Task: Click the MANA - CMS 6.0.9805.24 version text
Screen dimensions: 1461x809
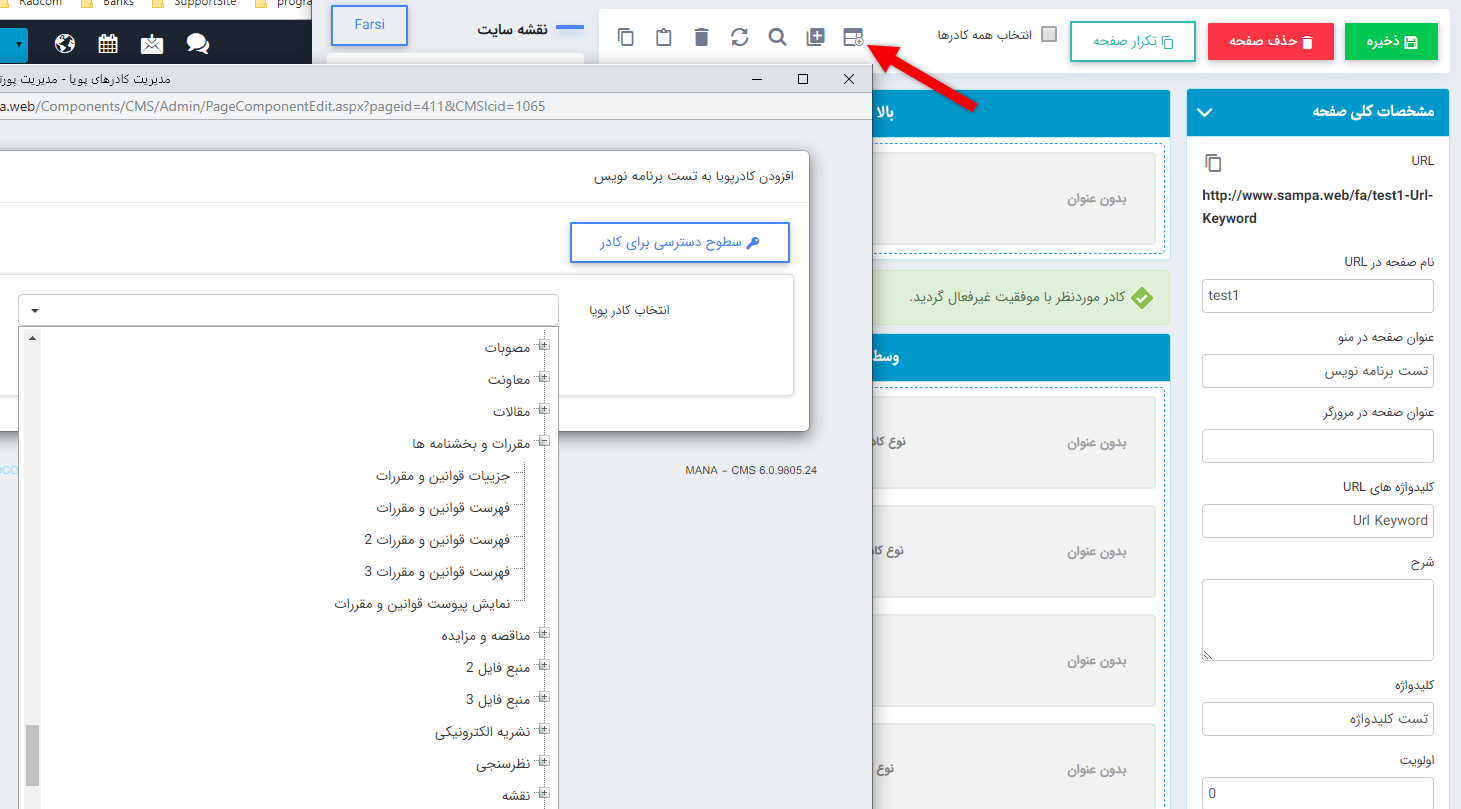Action: 751,470
